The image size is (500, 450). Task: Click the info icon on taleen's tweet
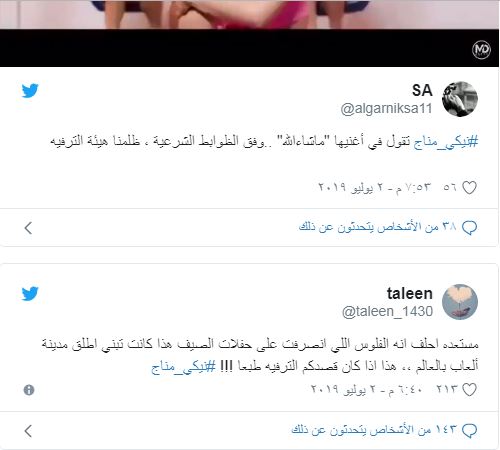29,390
